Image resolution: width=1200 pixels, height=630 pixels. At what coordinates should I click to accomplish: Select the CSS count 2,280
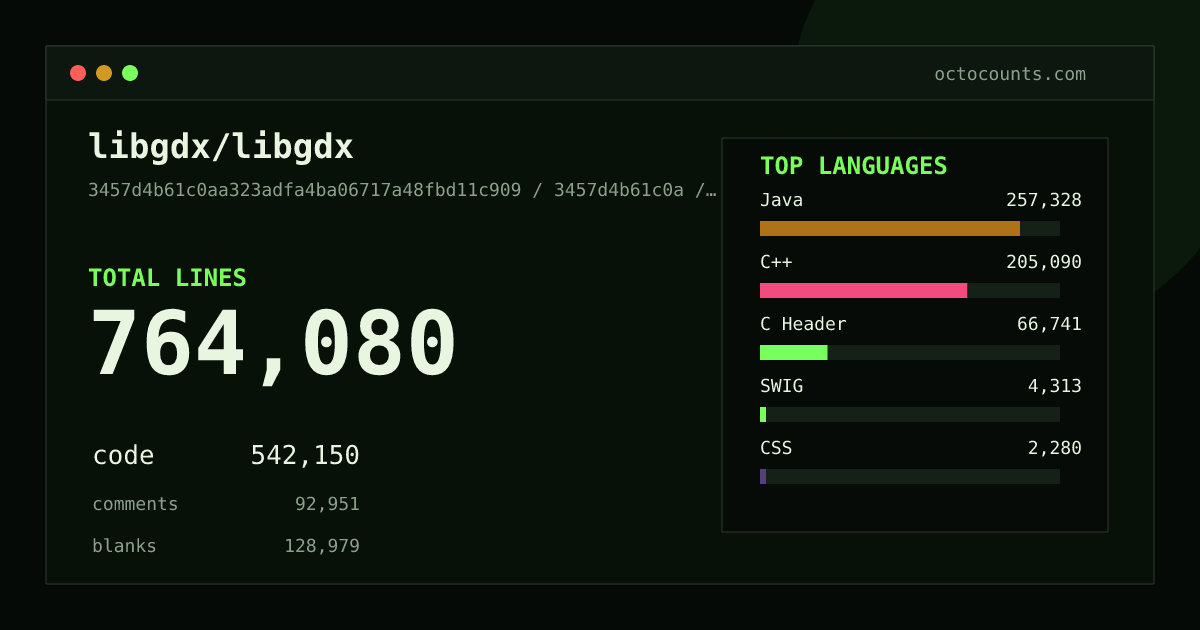pyautogui.click(x=1055, y=448)
